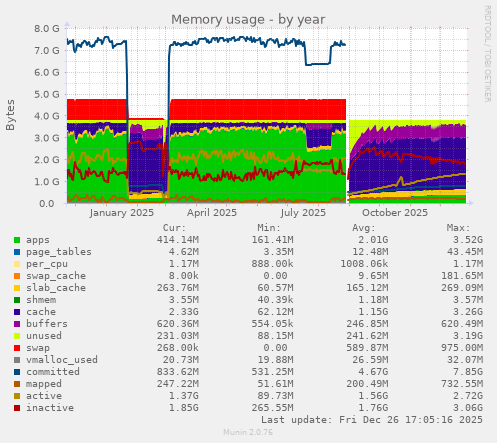Click the committed dark blue swatch
Viewport: 497px width, 443px height.
click(17, 372)
